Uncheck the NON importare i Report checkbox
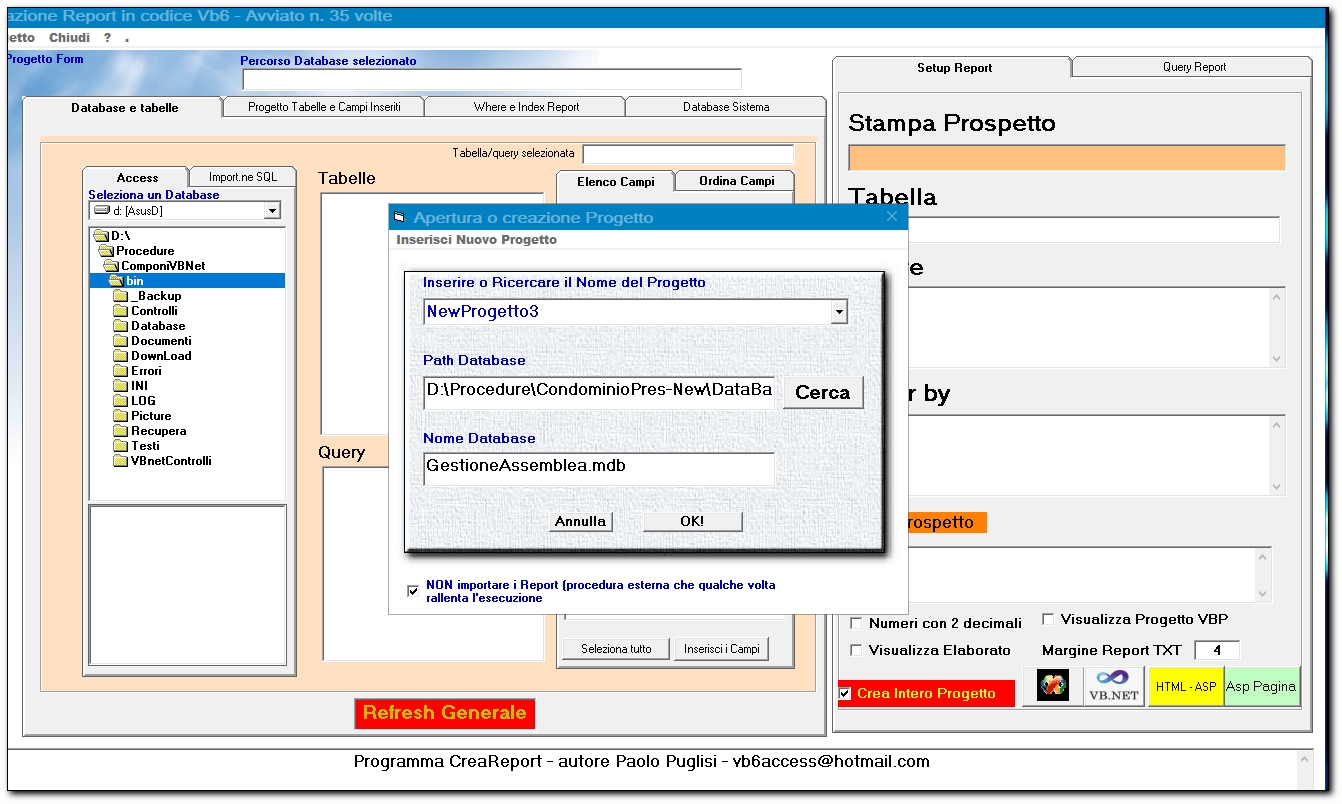Image resolution: width=1342 pixels, height=804 pixels. tap(413, 591)
